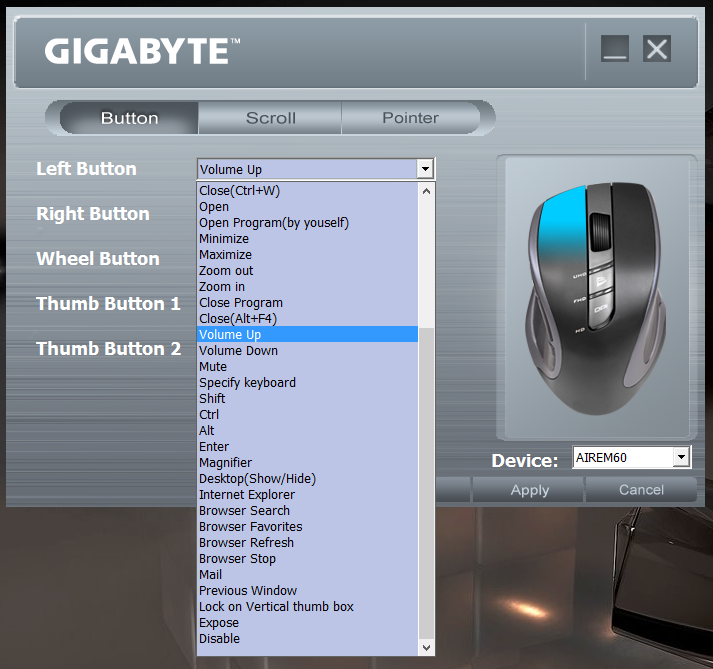Select Lock on Vertical thumb box
This screenshot has width=713, height=669.
(307, 607)
